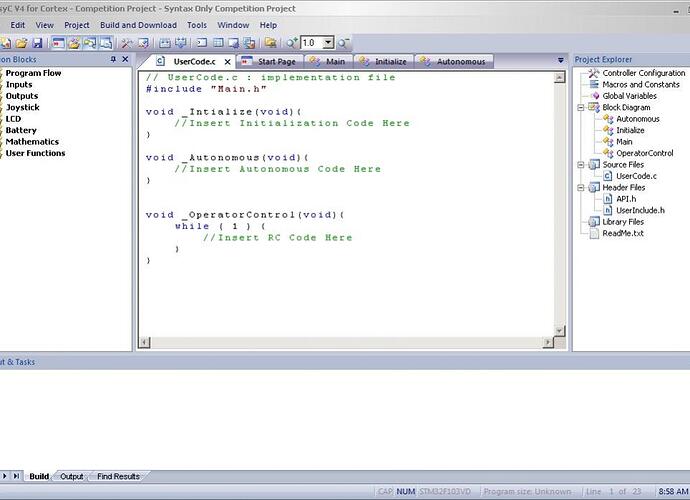Click the crossed tools configuration toolbar icon
Image resolution: width=690 pixels, height=500 pixels.
[x=127, y=43]
